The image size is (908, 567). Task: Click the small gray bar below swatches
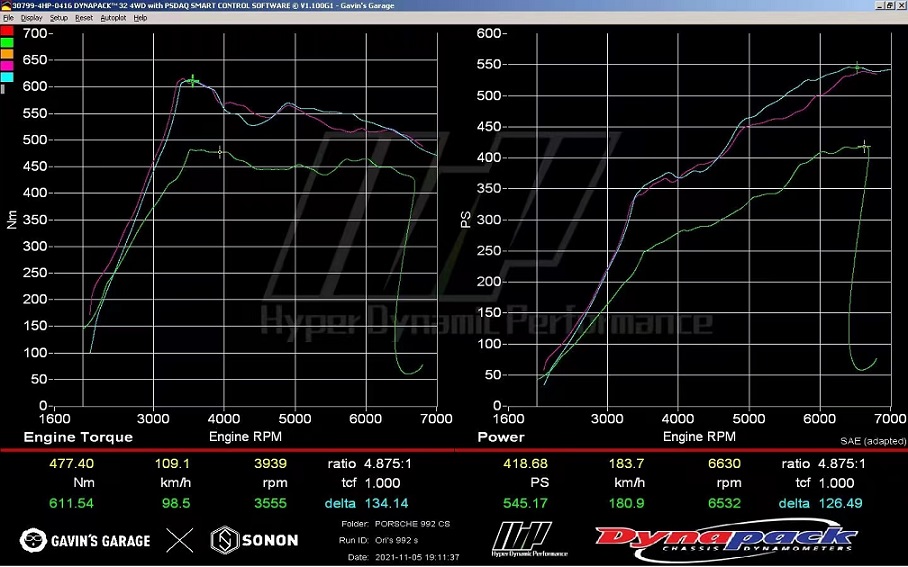pos(3,89)
